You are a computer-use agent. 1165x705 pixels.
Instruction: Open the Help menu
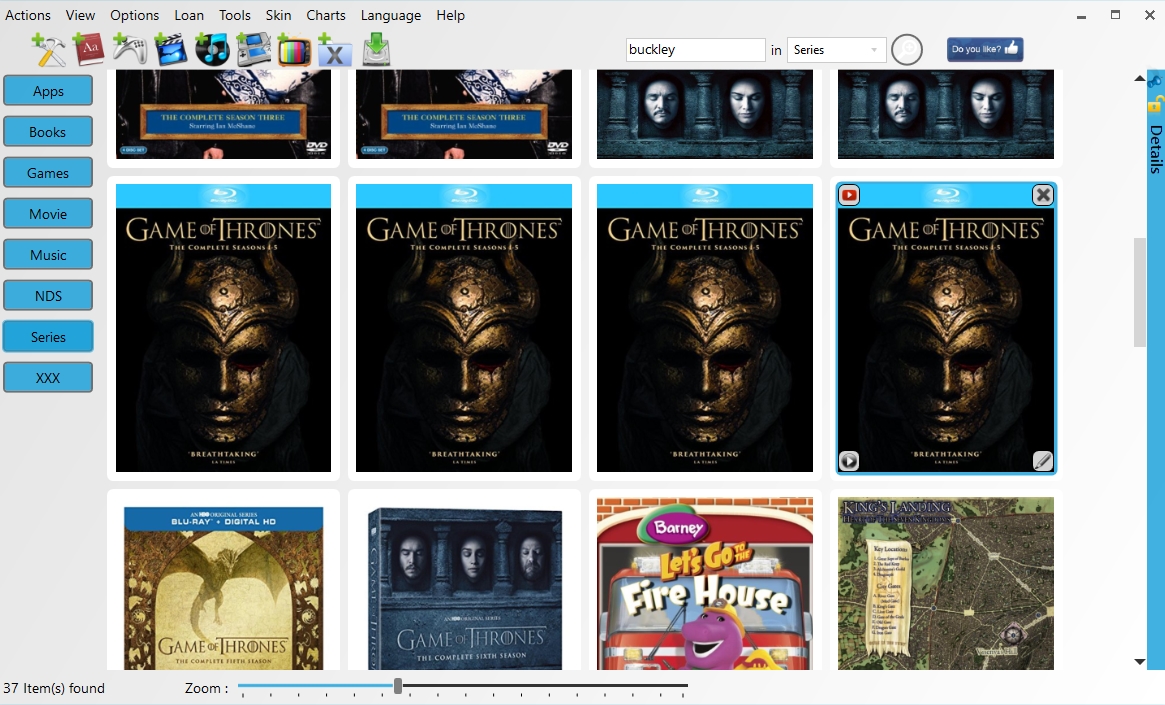pyautogui.click(x=450, y=15)
